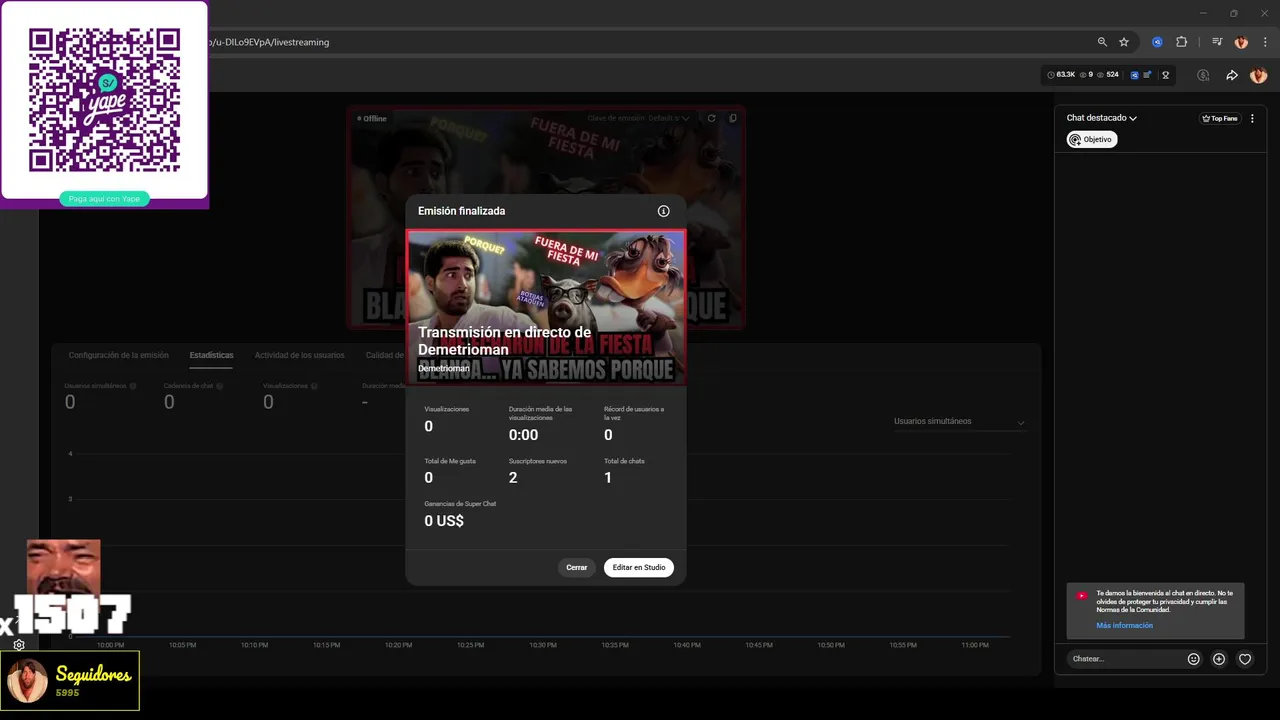Switch to Configuración de la emisión tab
Viewport: 1280px width, 720px height.
[118, 355]
